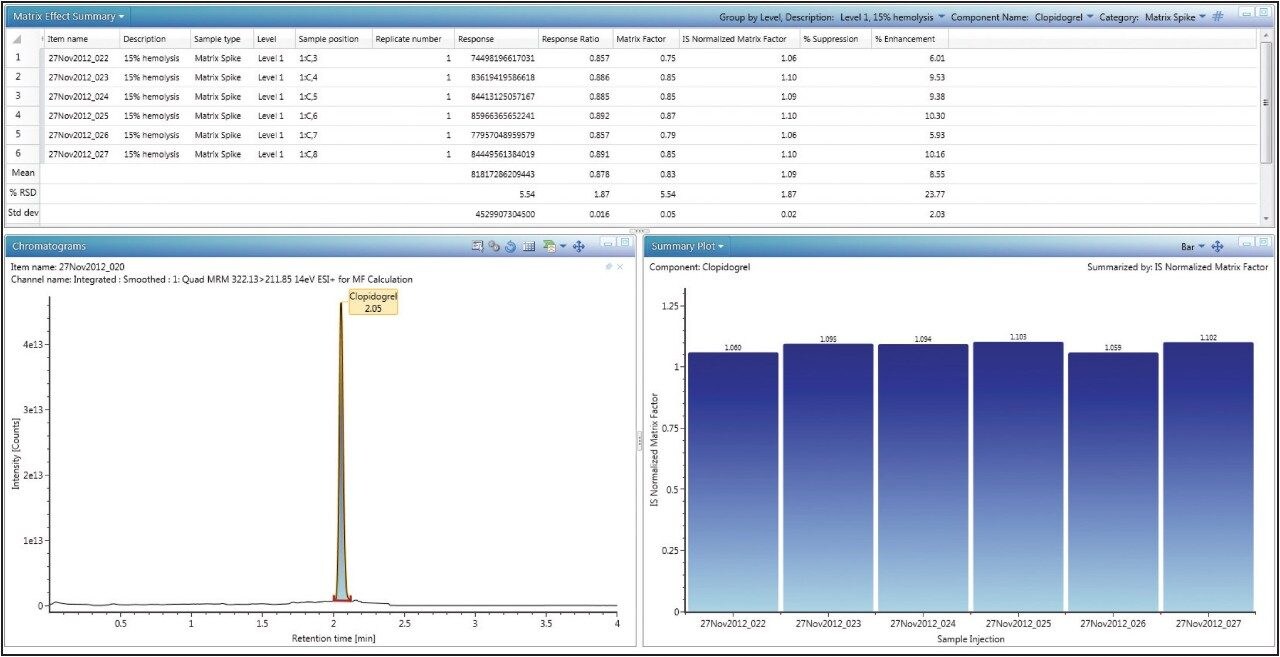Click the bar for 27Nov2012_022
Screen dimensions: 1280x657
733,482
